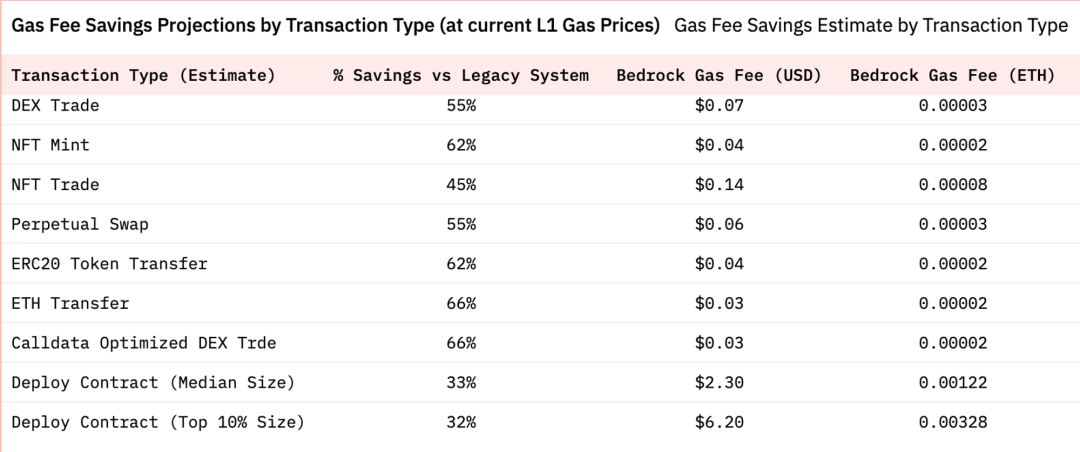1080x452 pixels.
Task: Click the 'Bedrock Gas Fee (ETH)' column header
Action: coord(953,75)
